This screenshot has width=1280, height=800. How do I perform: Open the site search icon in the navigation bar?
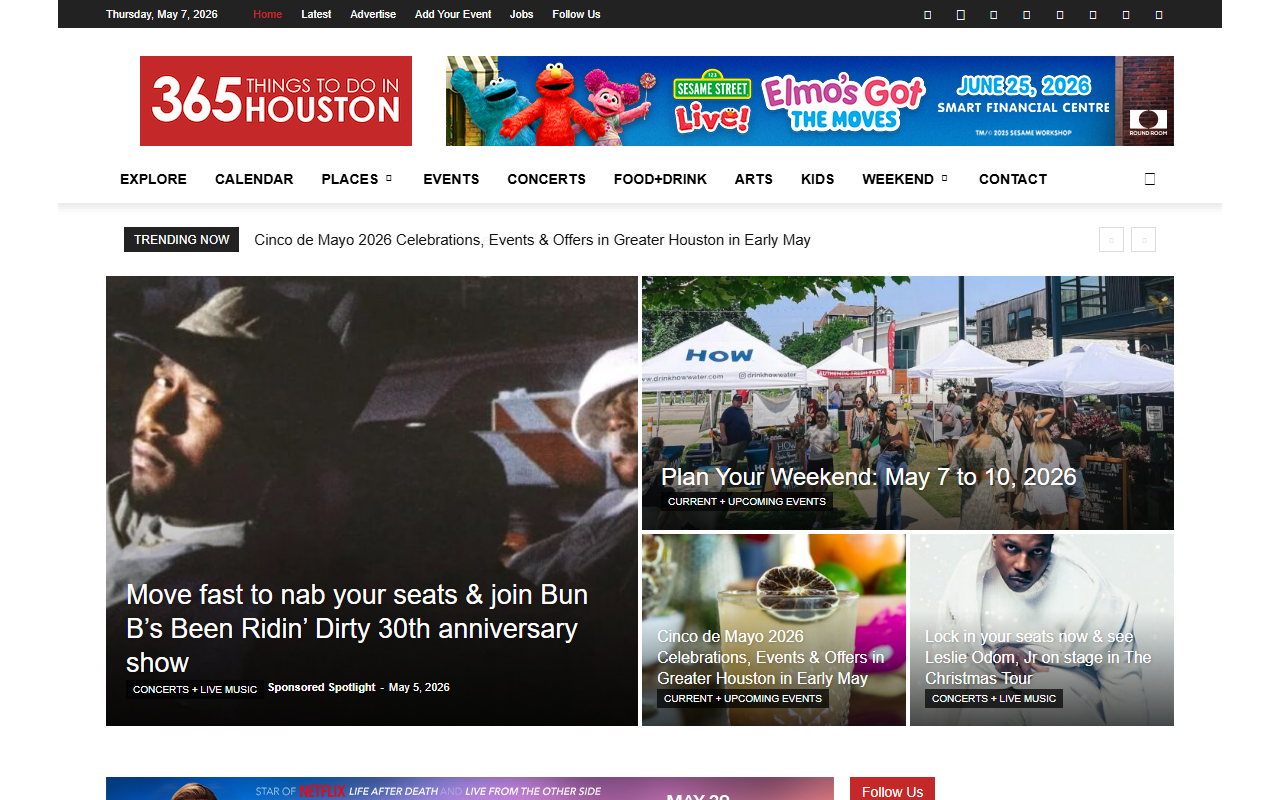pyautogui.click(x=1149, y=179)
